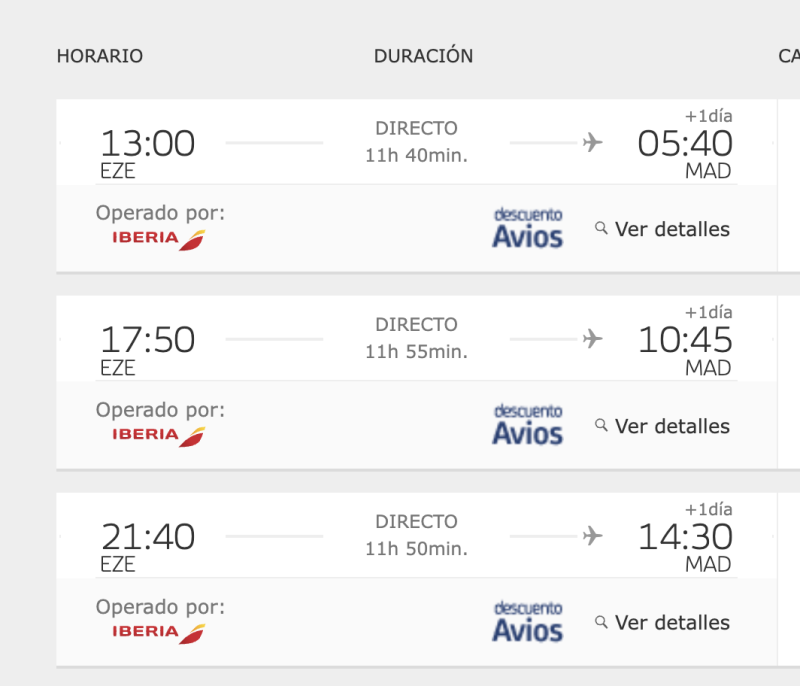Click the airplane icon on the 17:50 flight
This screenshot has width=800, height=686.
593,340
